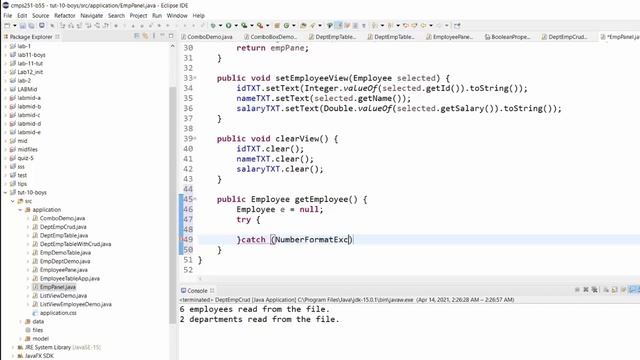Collapse the application package node

(20, 209)
